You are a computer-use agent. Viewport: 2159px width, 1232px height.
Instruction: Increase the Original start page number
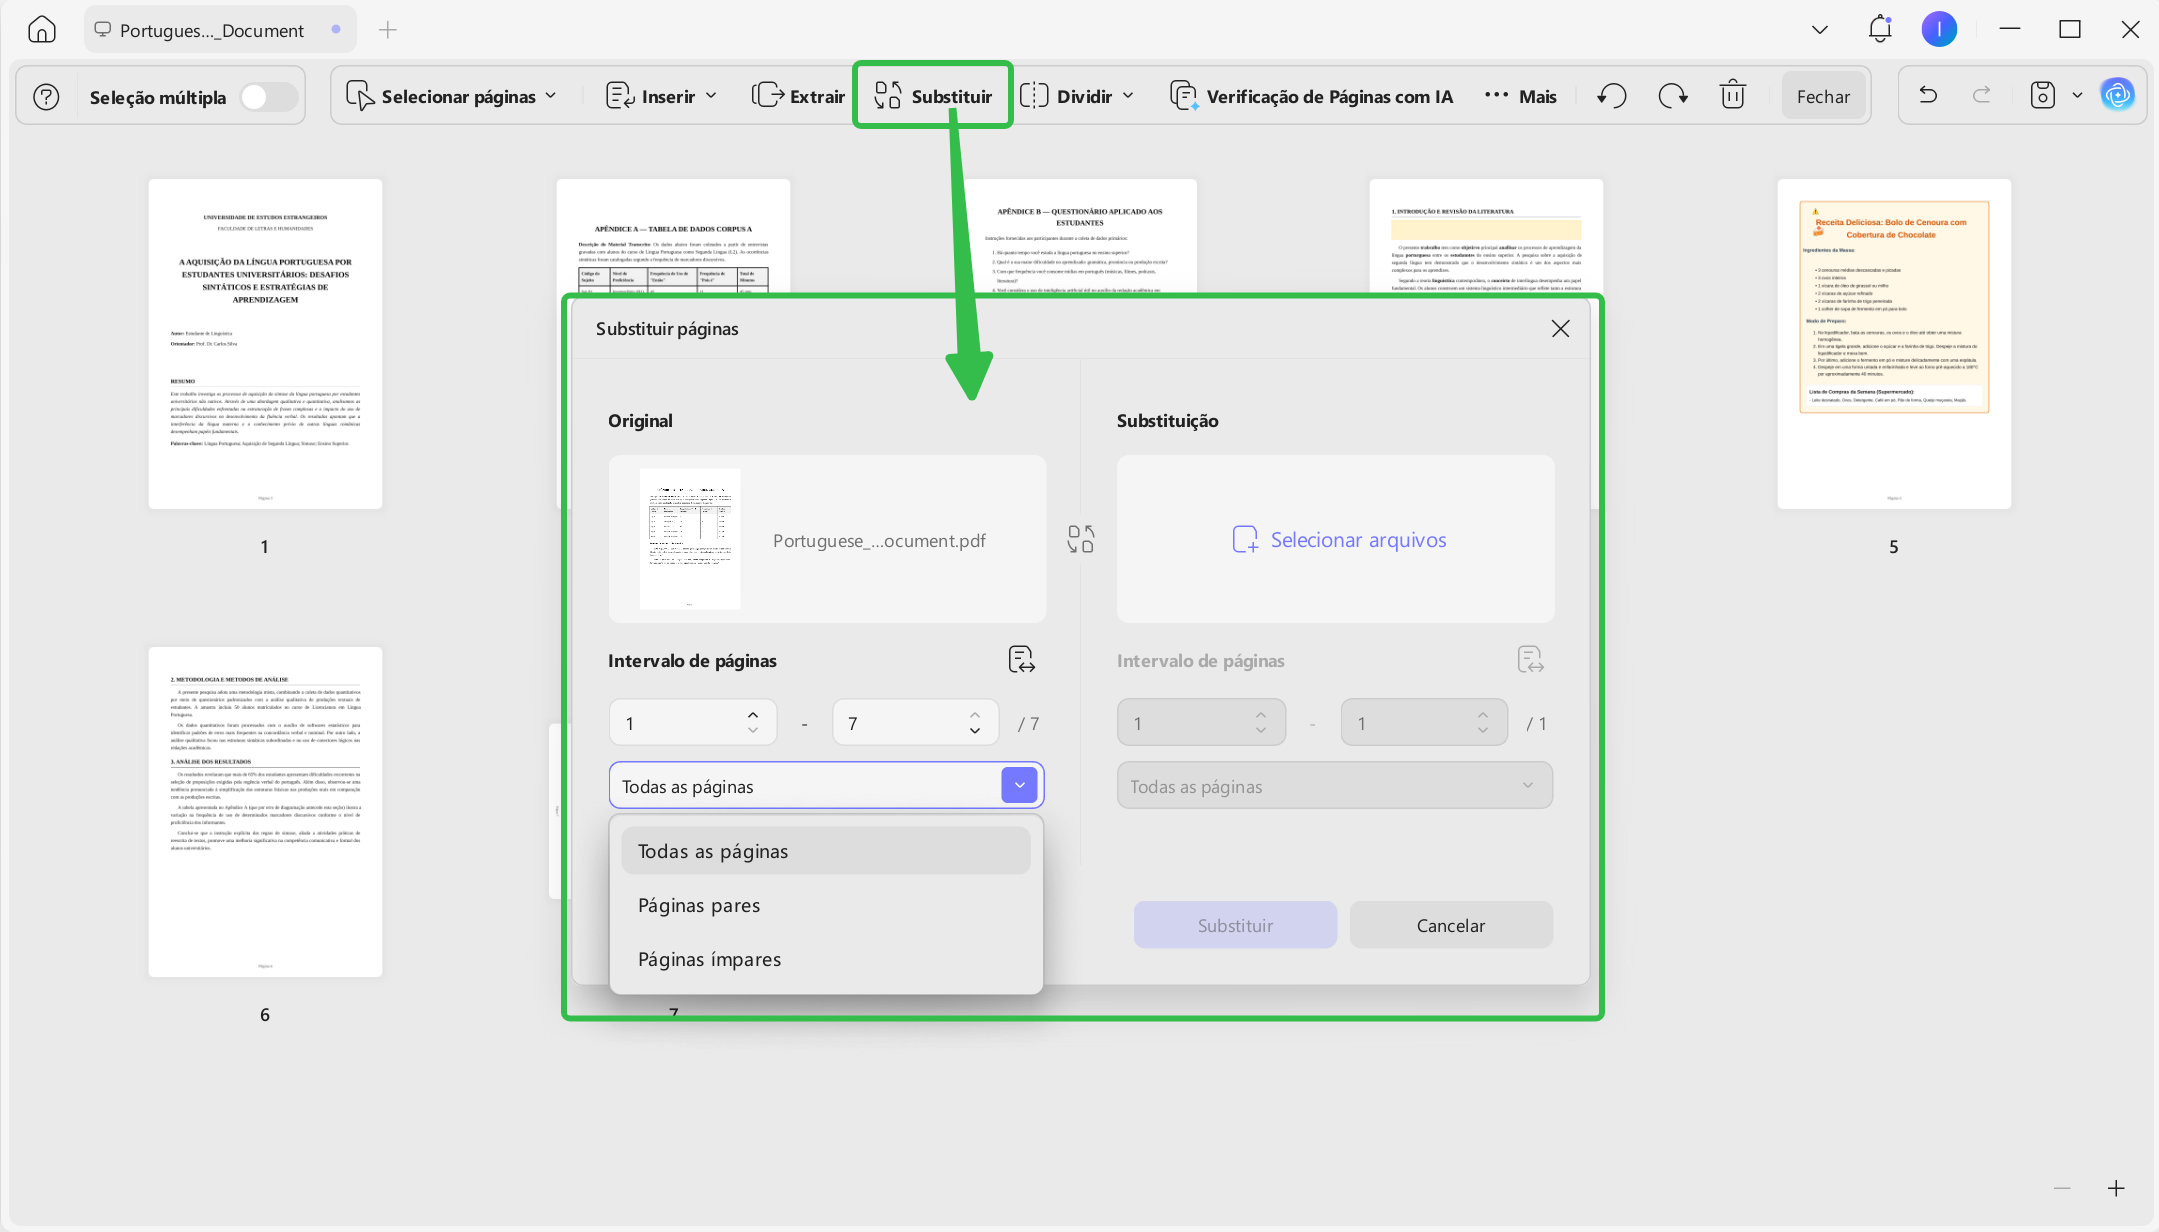tap(753, 715)
